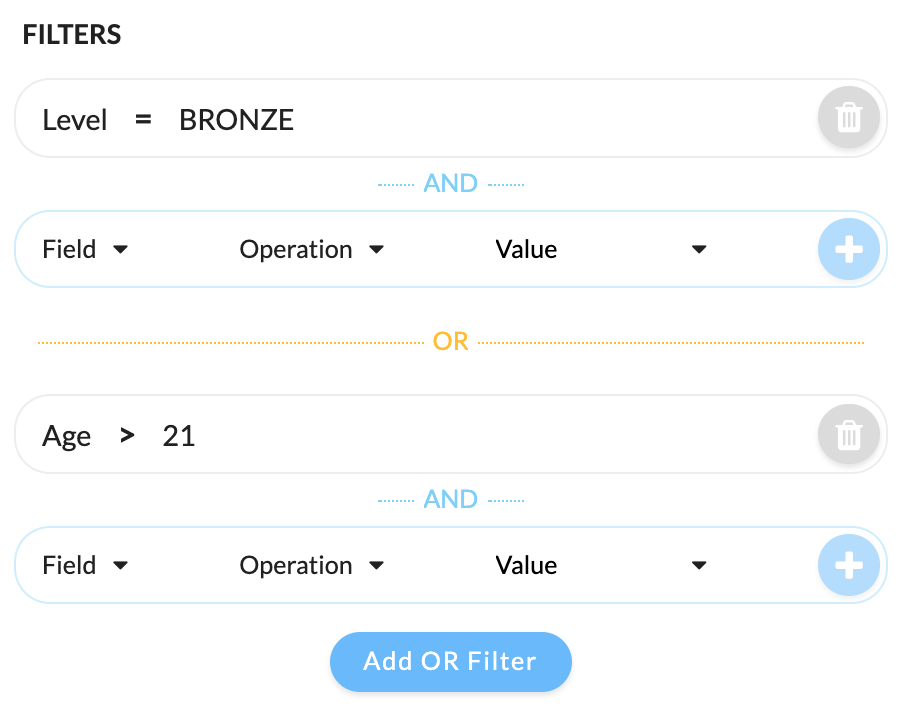Image resolution: width=900 pixels, height=720 pixels.
Task: Delete the Level = BRONZE filter with trash icon
Action: (x=848, y=118)
